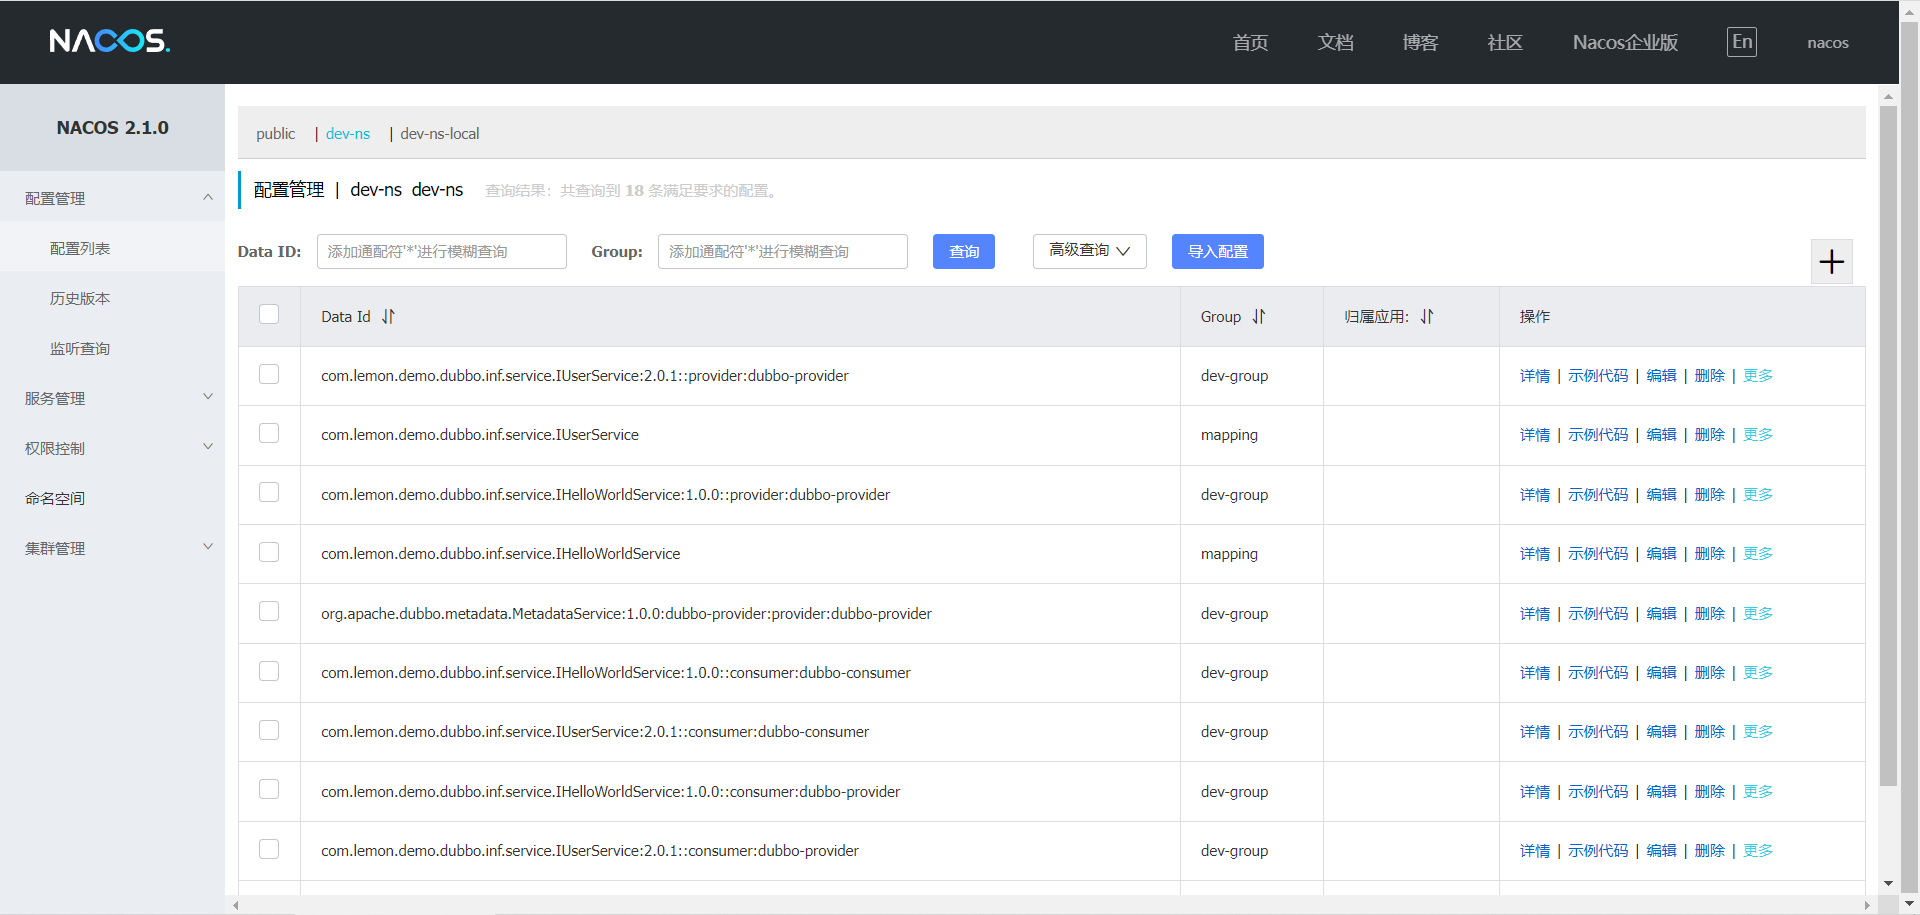Viewport: 1920px width, 915px height.
Task: Click the right arrow of horizontal scrollbar
Action: tap(1866, 905)
